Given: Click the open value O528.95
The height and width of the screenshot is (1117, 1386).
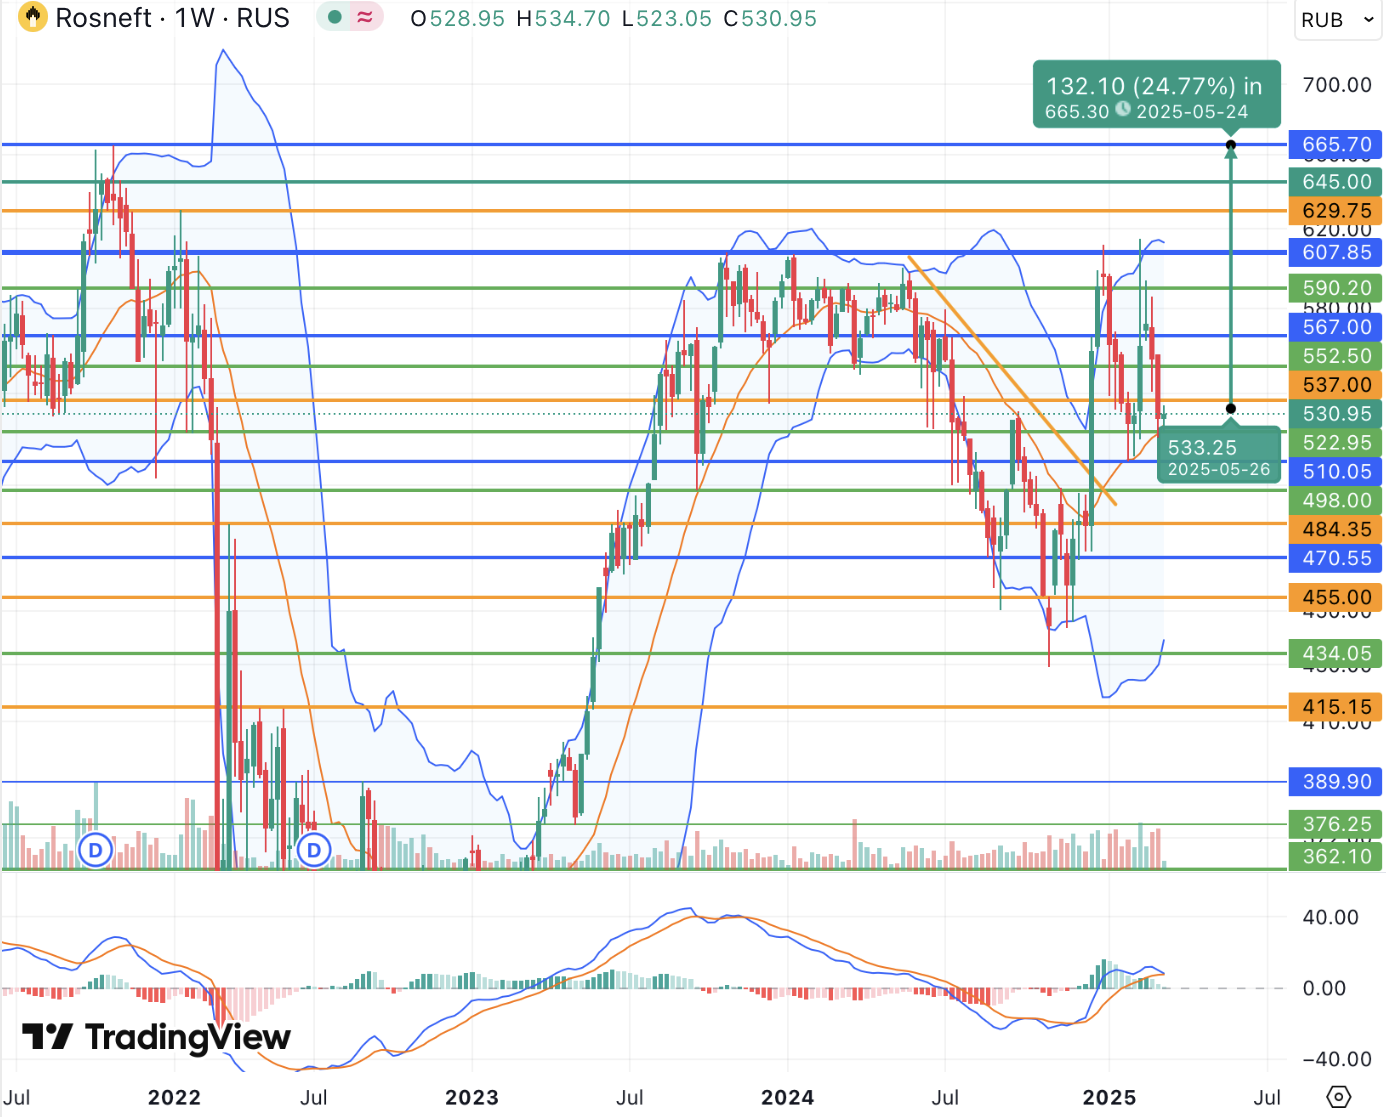Looking at the screenshot, I should pyautogui.click(x=458, y=18).
